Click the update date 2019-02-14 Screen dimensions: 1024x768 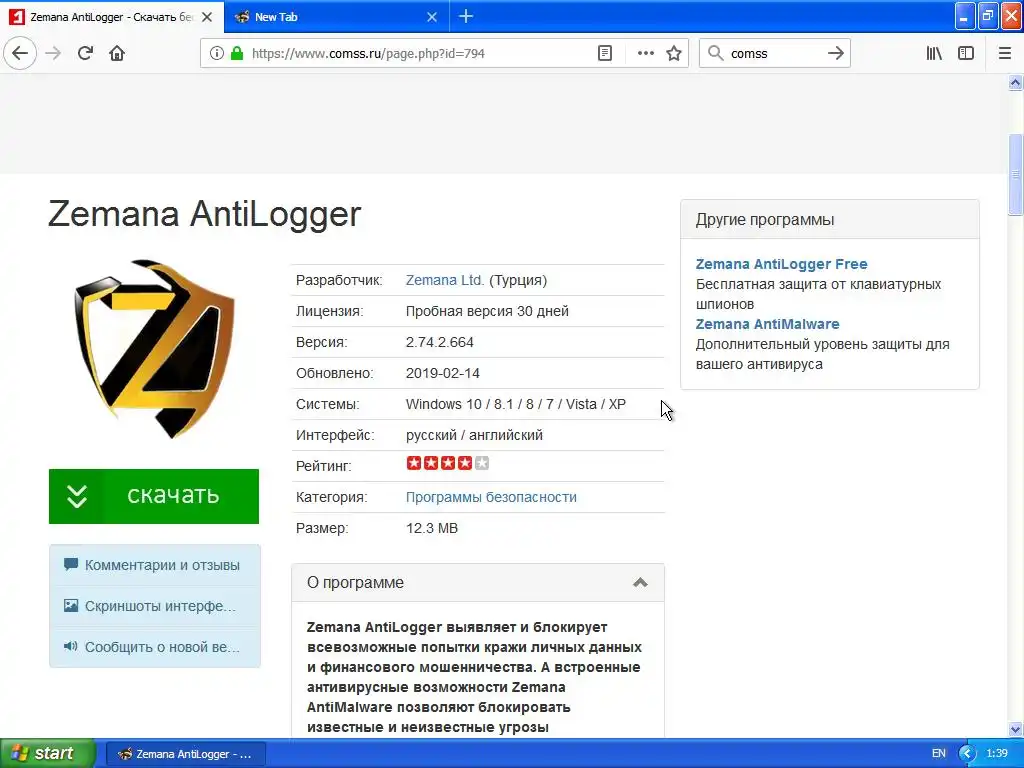[443, 374]
